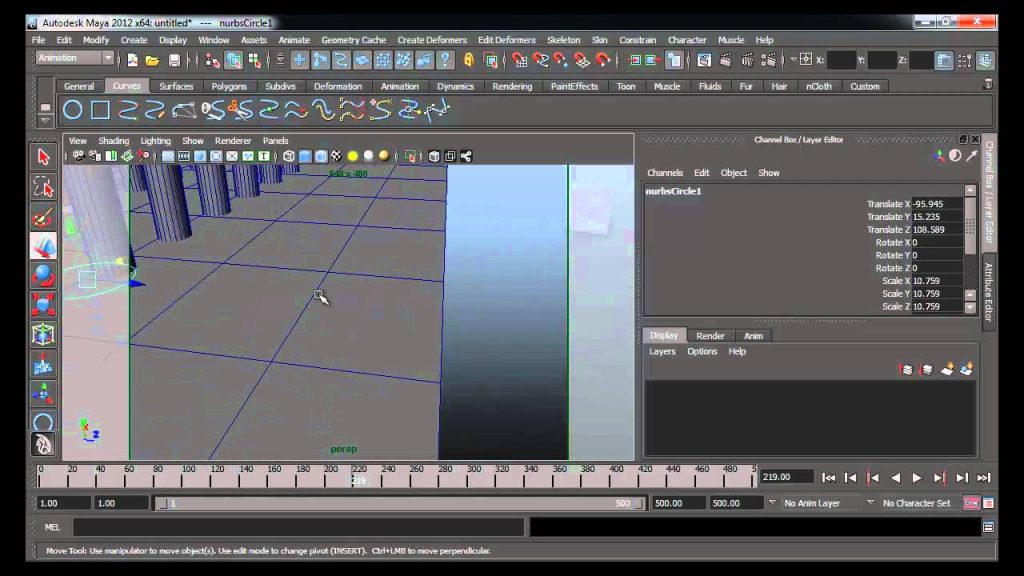Activate the Rotate tool
The width and height of the screenshot is (1024, 576).
[x=43, y=276]
